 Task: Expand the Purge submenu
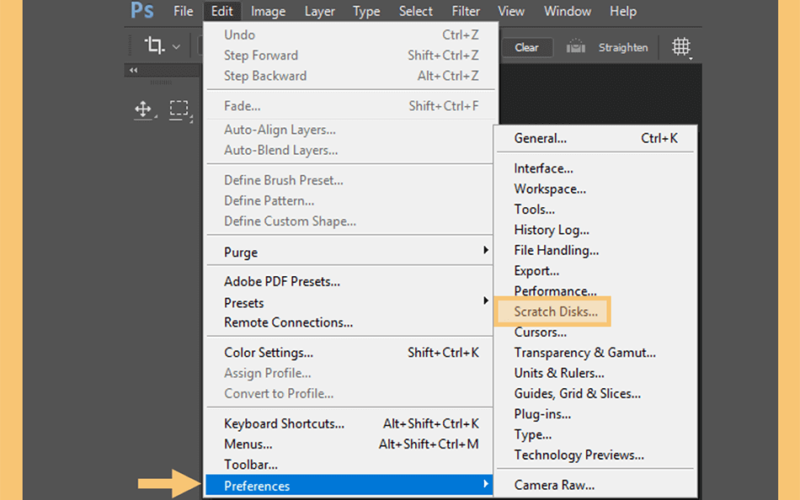click(349, 252)
